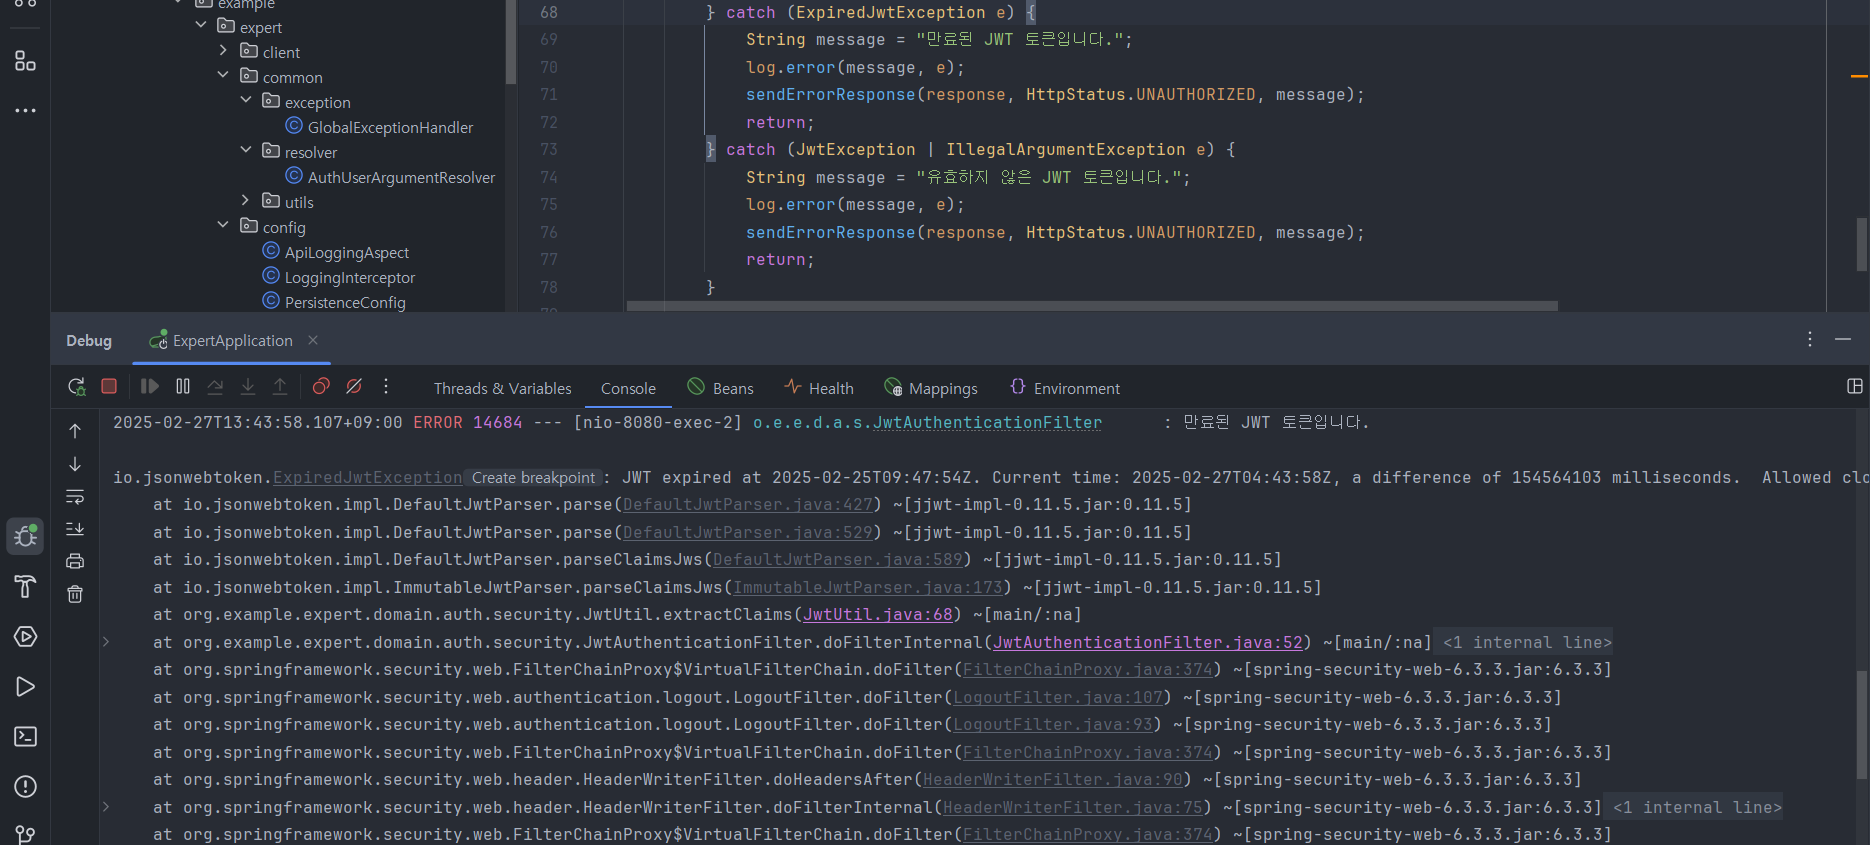Open the Debug tool window sidebar icon
The image size is (1870, 845).
pyautogui.click(x=26, y=537)
